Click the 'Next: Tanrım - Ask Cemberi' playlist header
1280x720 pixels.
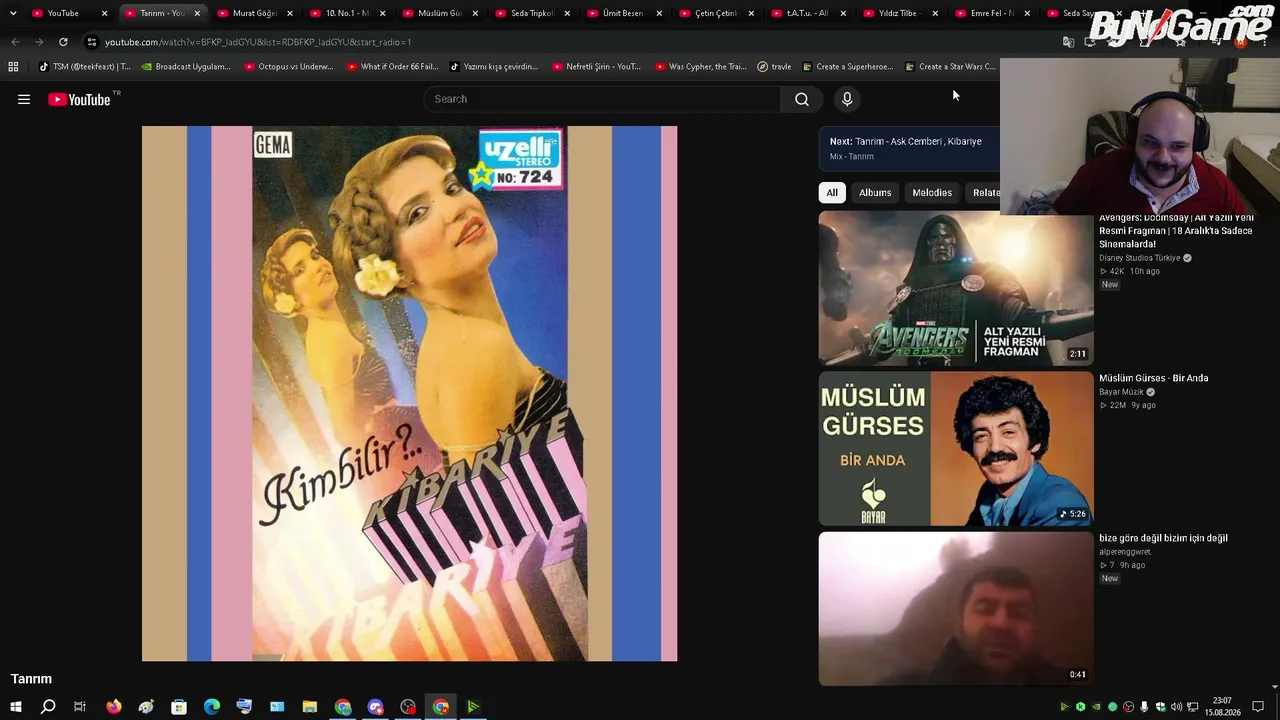tap(906, 141)
